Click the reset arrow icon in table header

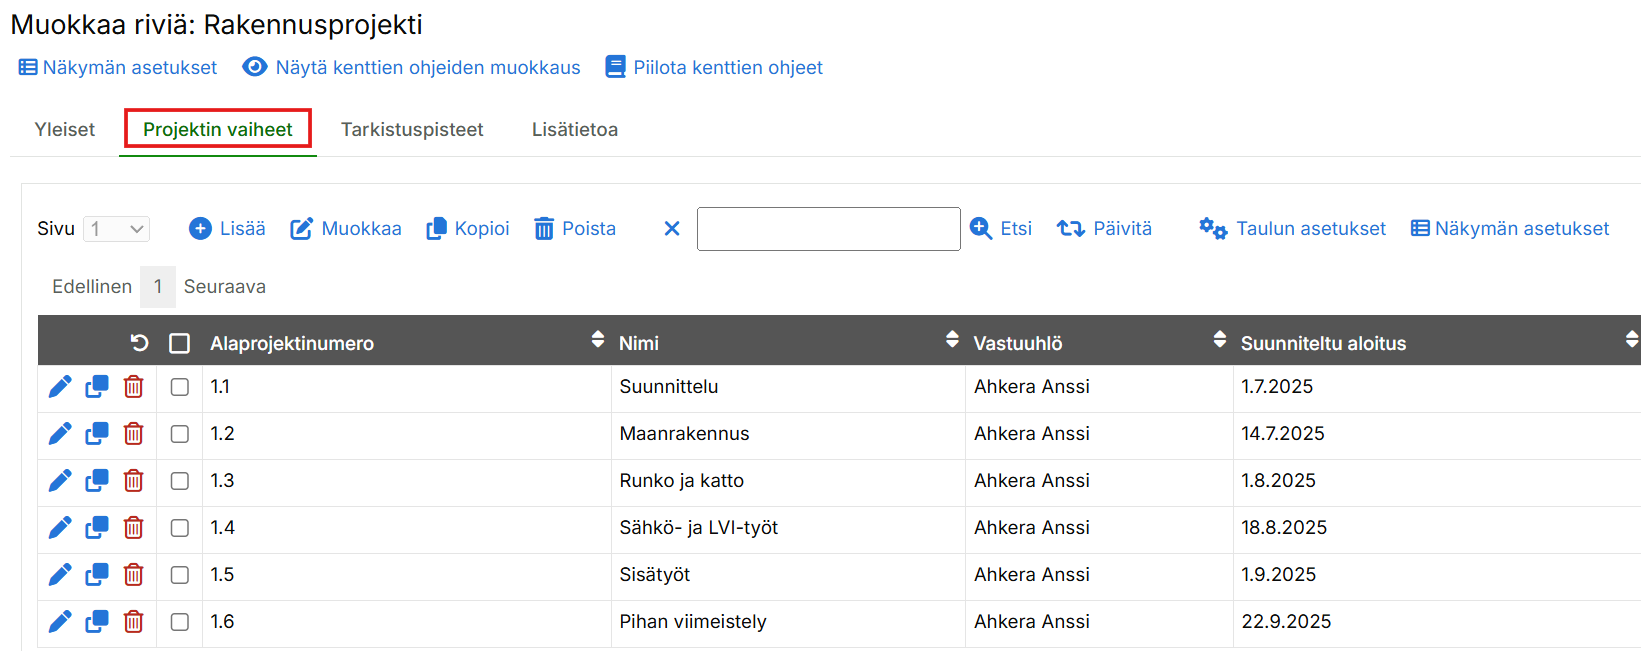pyautogui.click(x=139, y=343)
